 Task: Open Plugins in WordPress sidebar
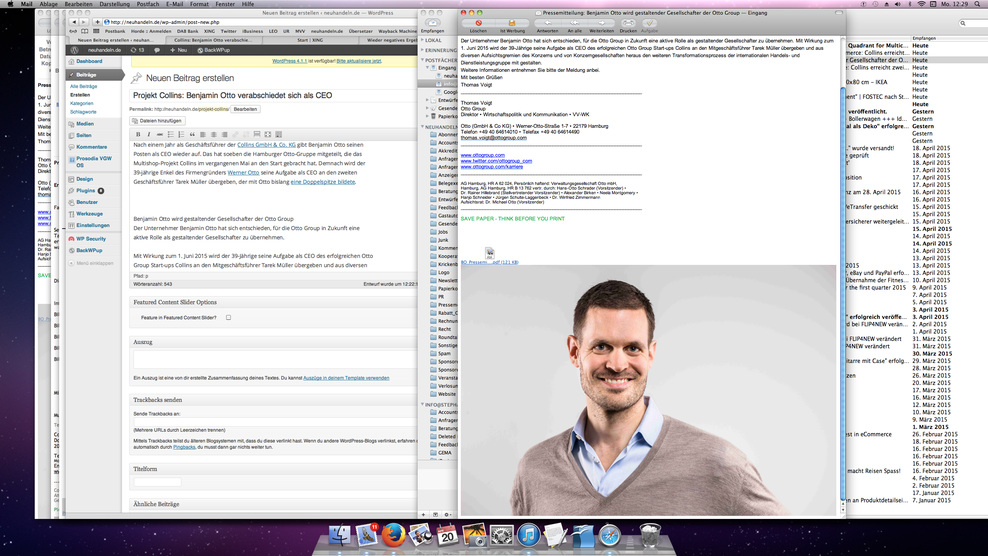point(86,190)
